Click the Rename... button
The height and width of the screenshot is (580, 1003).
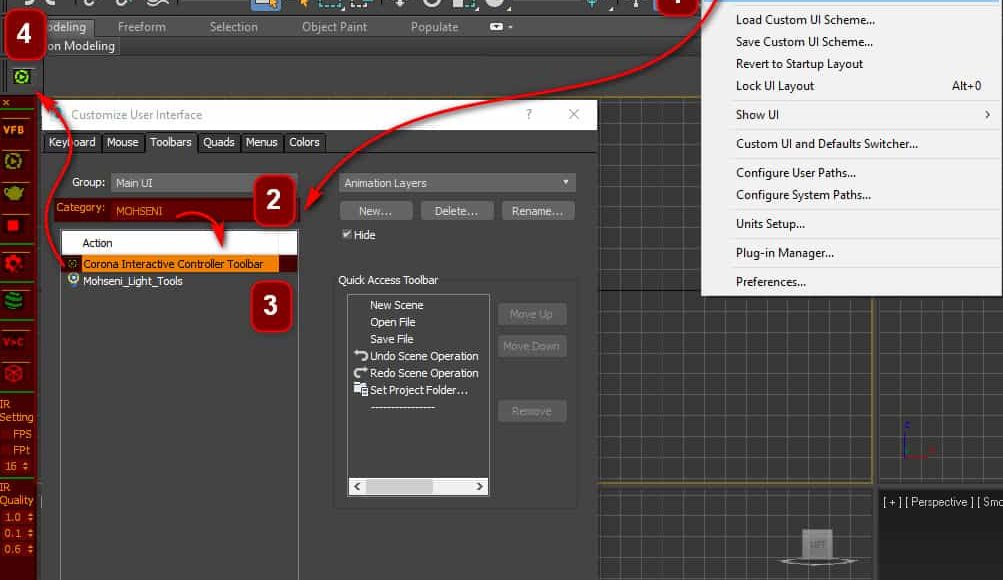538,211
